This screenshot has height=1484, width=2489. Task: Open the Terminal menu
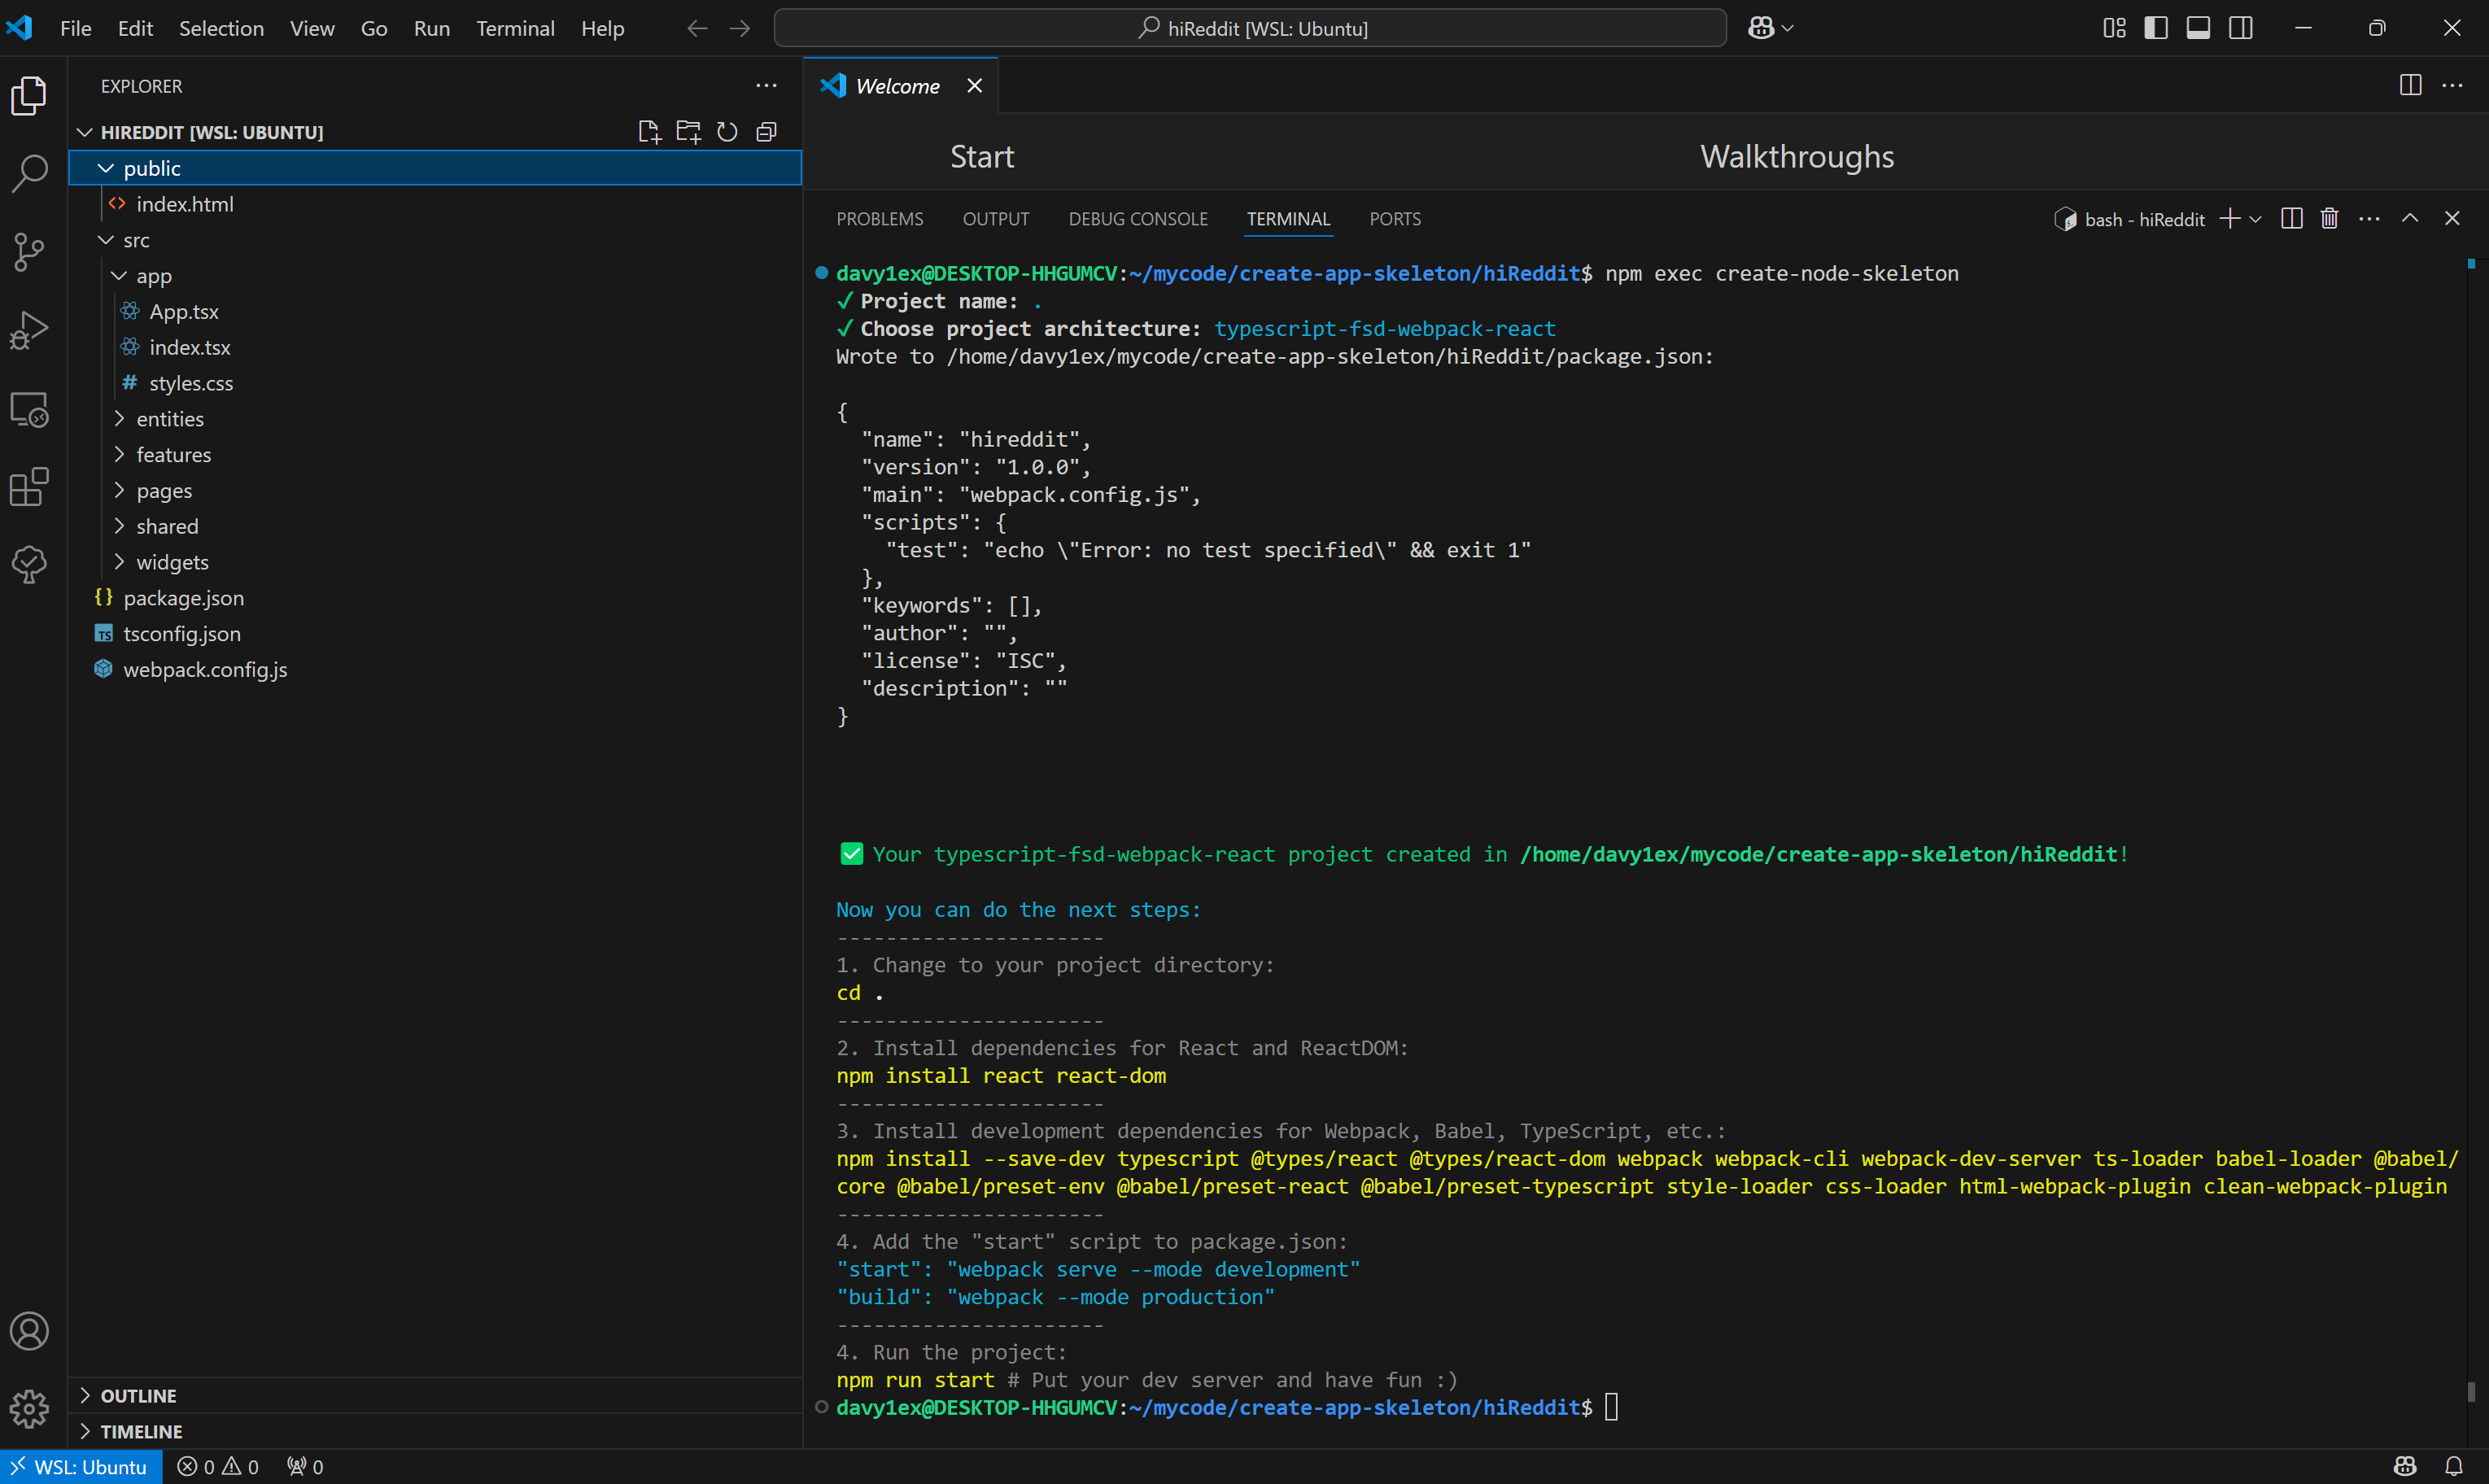pos(515,28)
